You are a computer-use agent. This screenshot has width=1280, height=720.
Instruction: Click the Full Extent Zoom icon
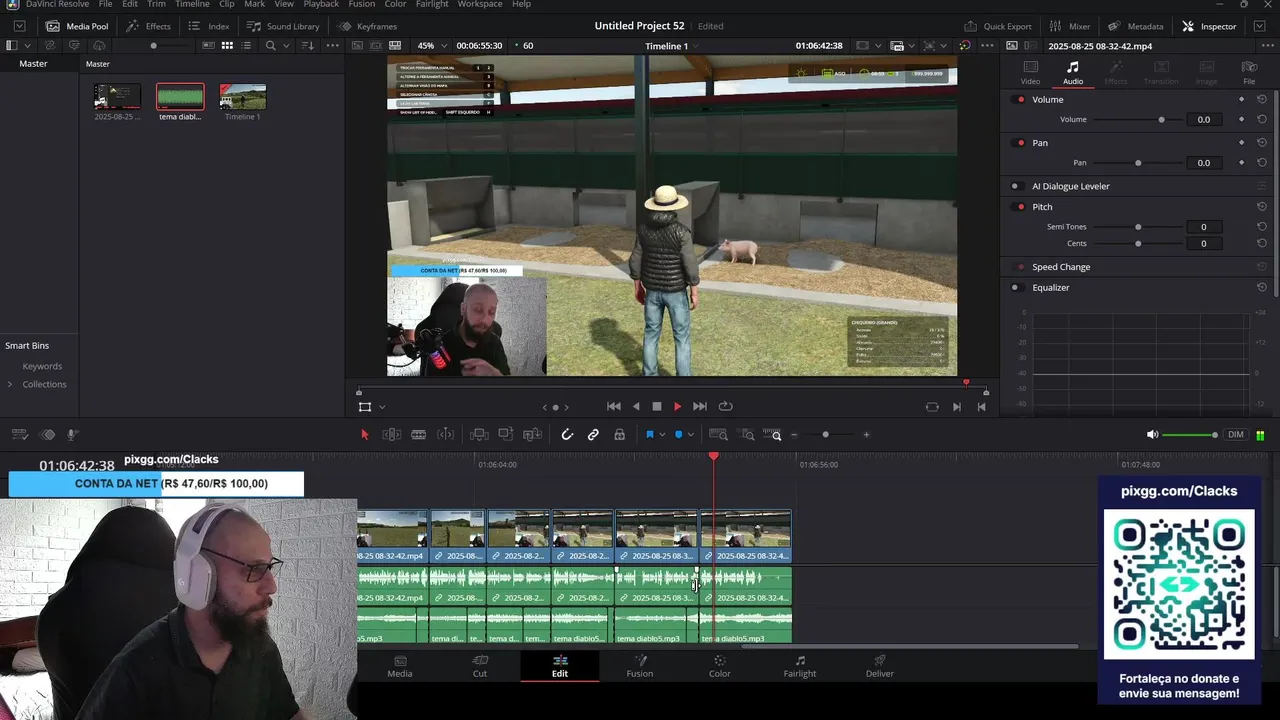click(x=718, y=435)
